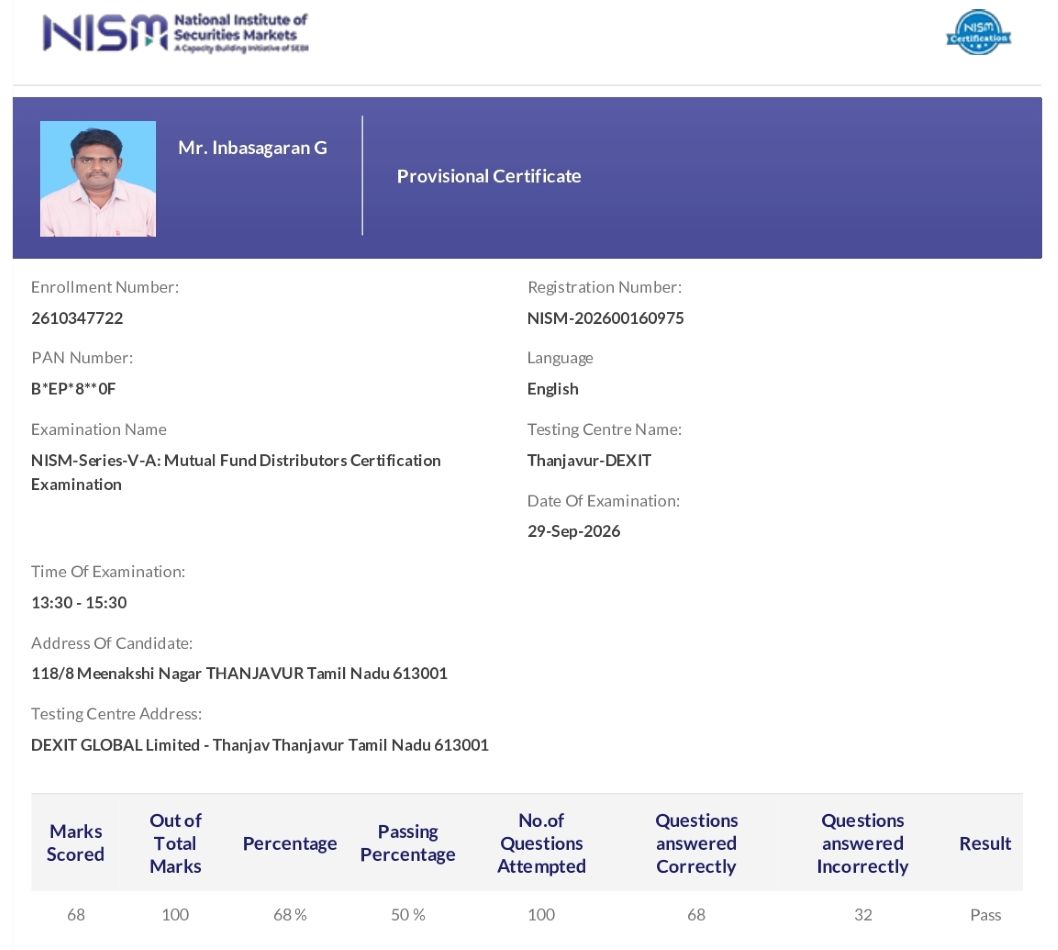This screenshot has width=1058, height=950.
Task: Click the Language label
Action: pyautogui.click(x=560, y=358)
